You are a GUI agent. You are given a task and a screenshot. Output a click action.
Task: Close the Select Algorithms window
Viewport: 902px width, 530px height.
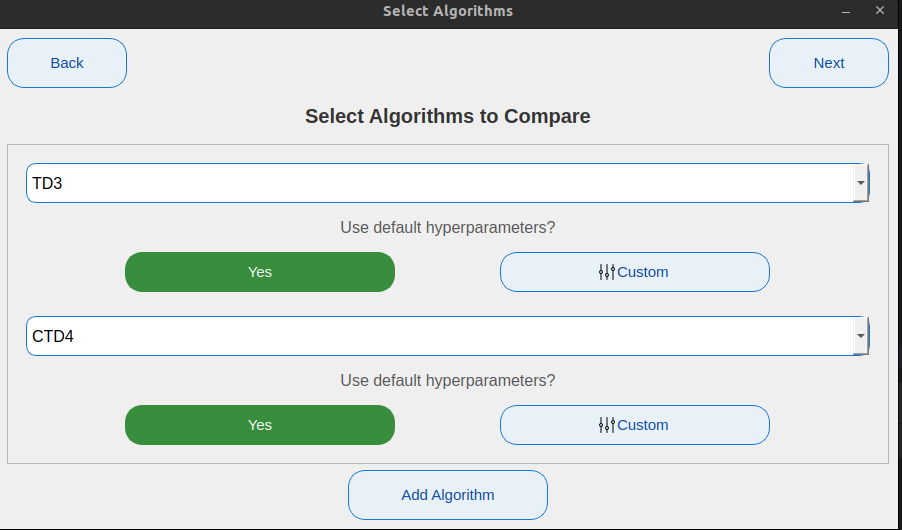tap(879, 11)
